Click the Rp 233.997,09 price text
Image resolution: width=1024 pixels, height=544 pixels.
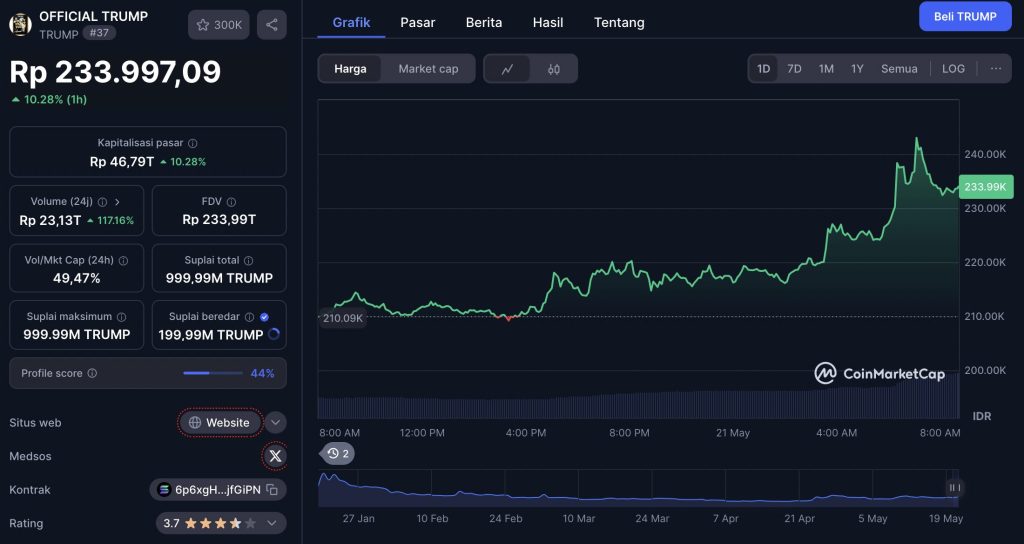[115, 71]
